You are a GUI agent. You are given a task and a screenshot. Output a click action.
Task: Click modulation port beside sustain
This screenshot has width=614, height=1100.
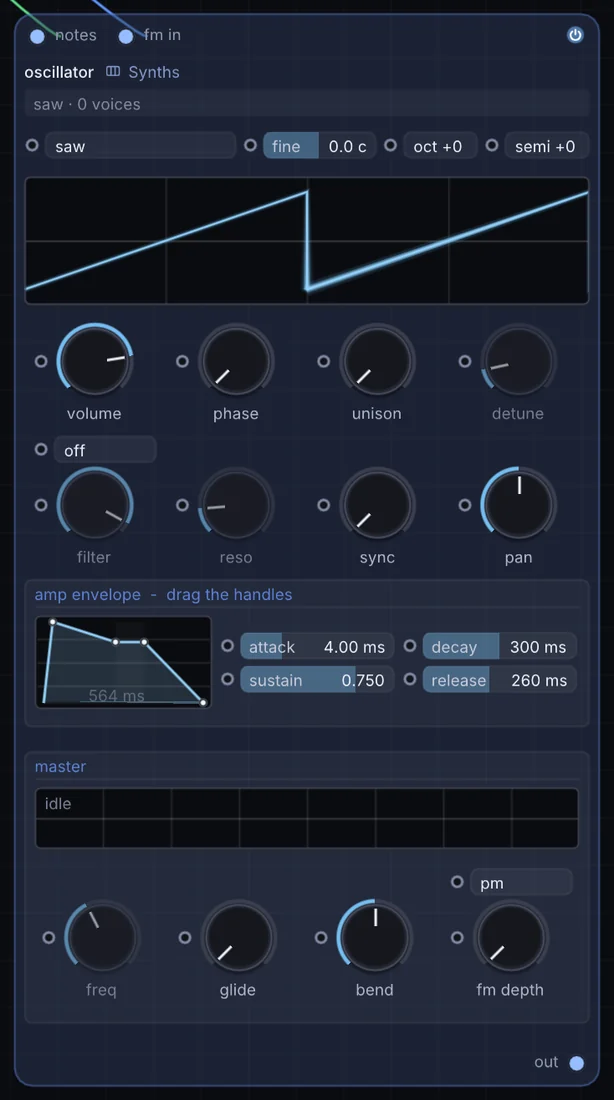pos(227,679)
